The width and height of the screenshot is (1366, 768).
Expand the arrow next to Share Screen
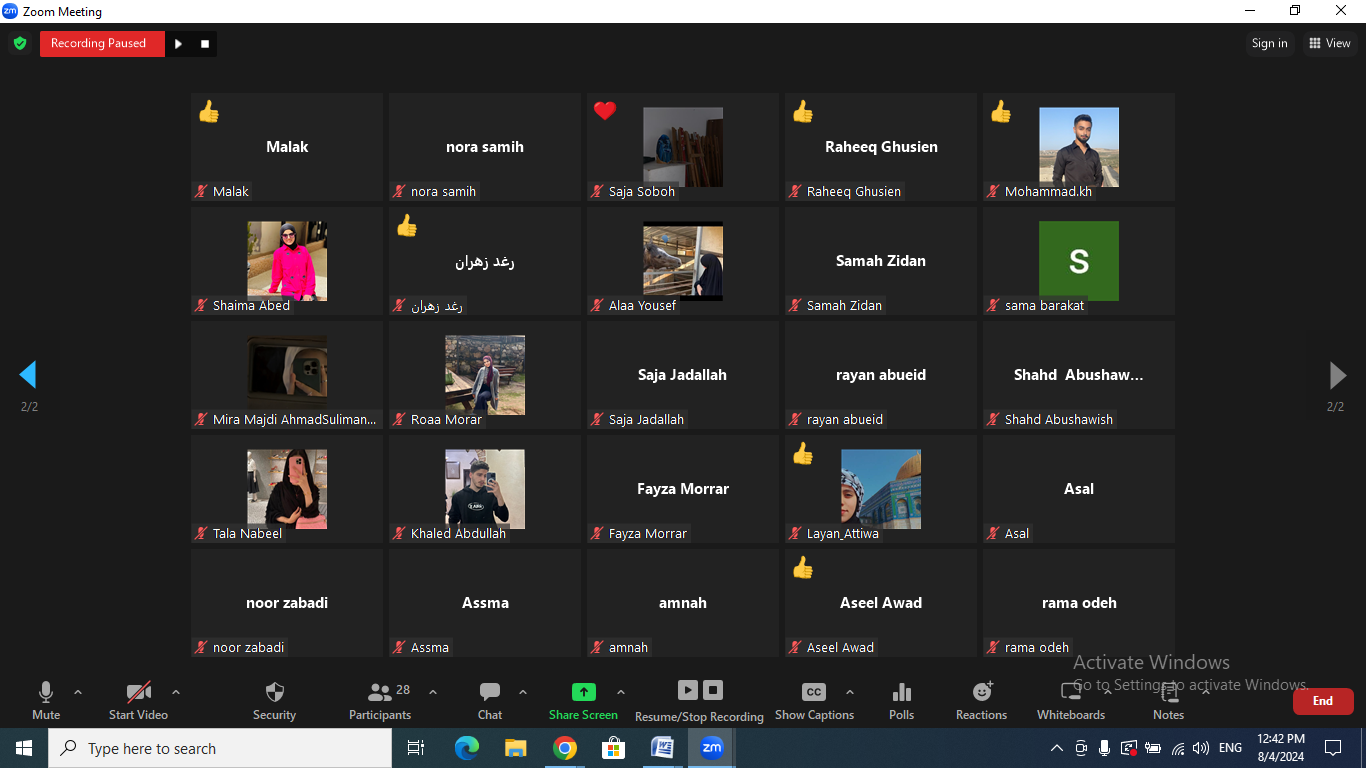[x=621, y=692]
